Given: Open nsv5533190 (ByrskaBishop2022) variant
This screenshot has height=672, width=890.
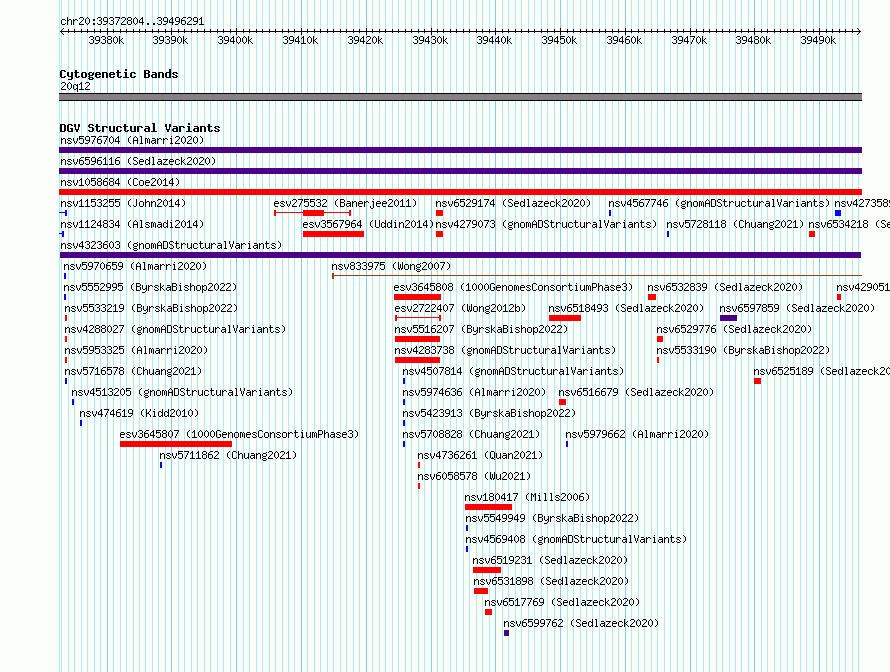Looking at the screenshot, I should 743,350.
